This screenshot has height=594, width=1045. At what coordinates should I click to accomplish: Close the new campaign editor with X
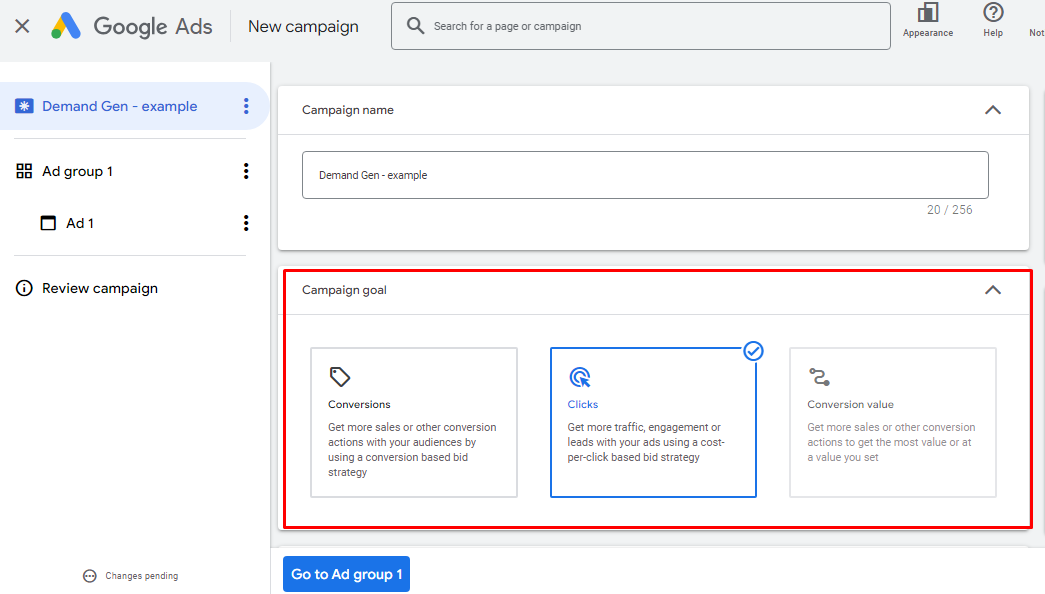[22, 26]
